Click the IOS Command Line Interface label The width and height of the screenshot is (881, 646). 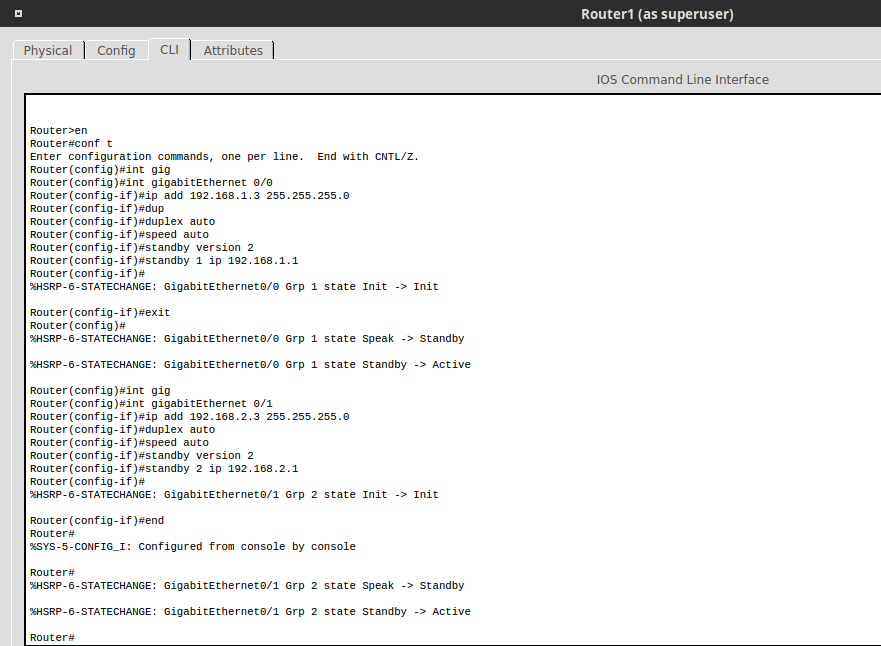[682, 79]
